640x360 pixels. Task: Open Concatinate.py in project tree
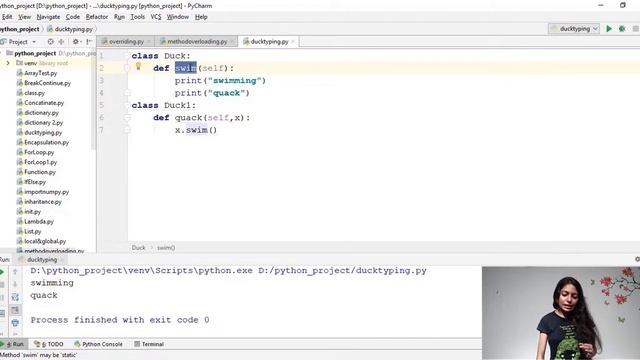(40, 103)
